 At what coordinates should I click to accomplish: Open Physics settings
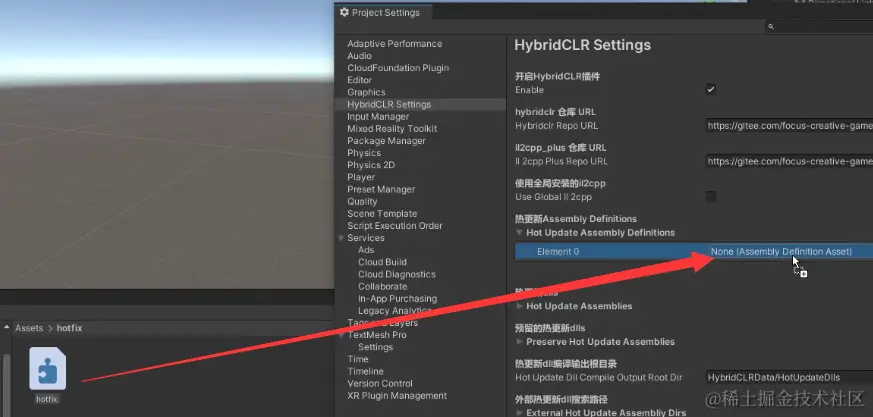364,153
